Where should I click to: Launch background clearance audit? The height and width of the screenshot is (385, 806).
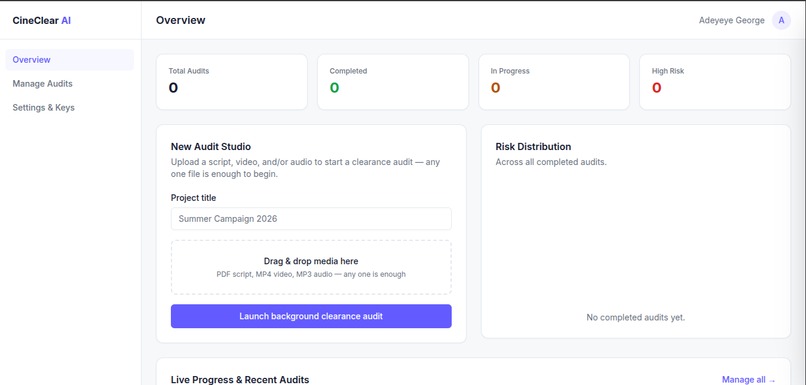(311, 316)
